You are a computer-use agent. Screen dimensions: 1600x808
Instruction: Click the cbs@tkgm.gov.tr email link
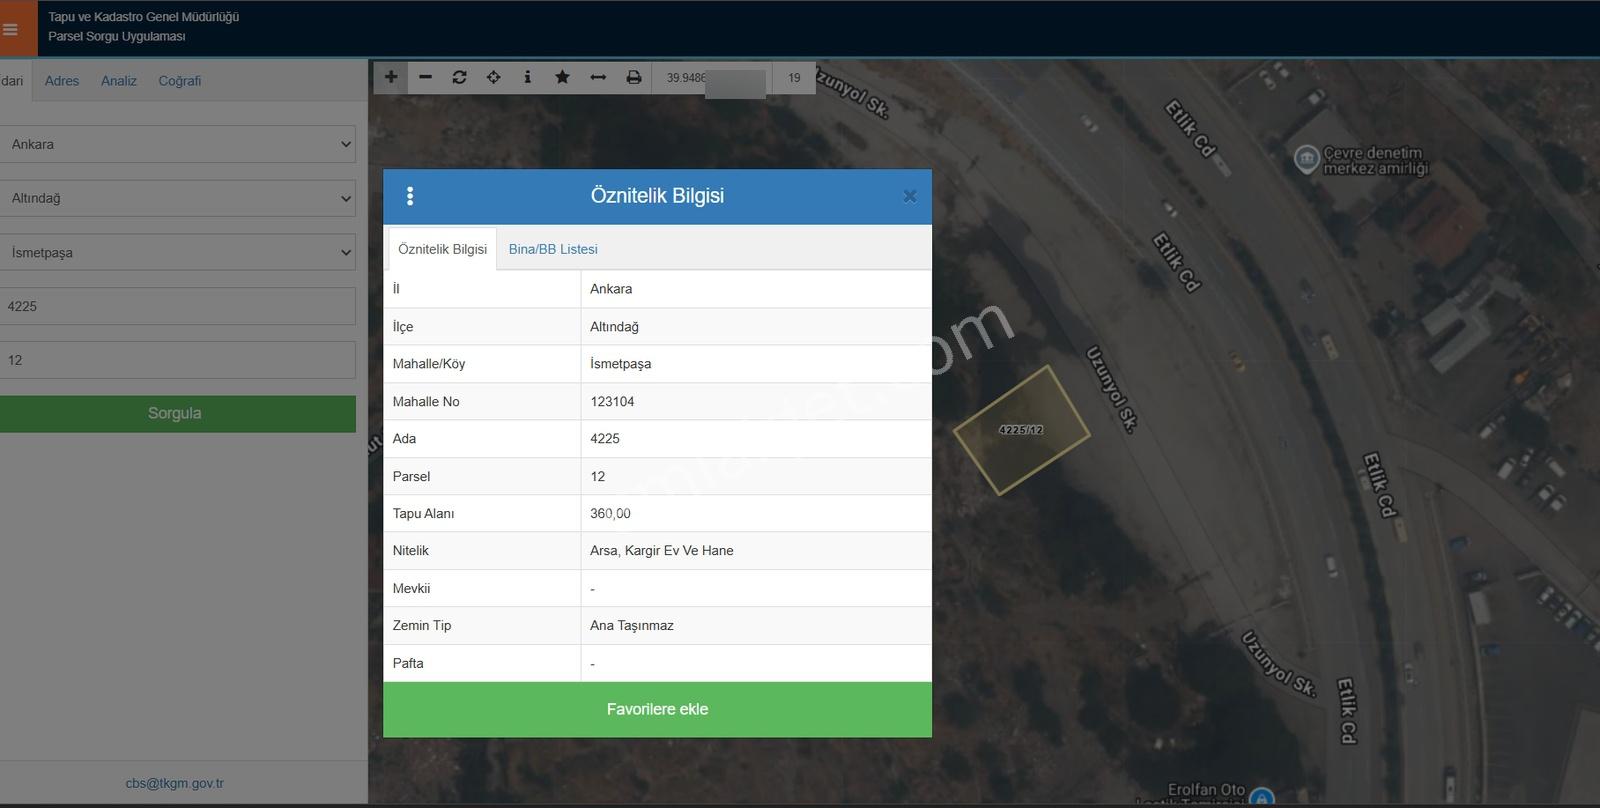point(175,783)
